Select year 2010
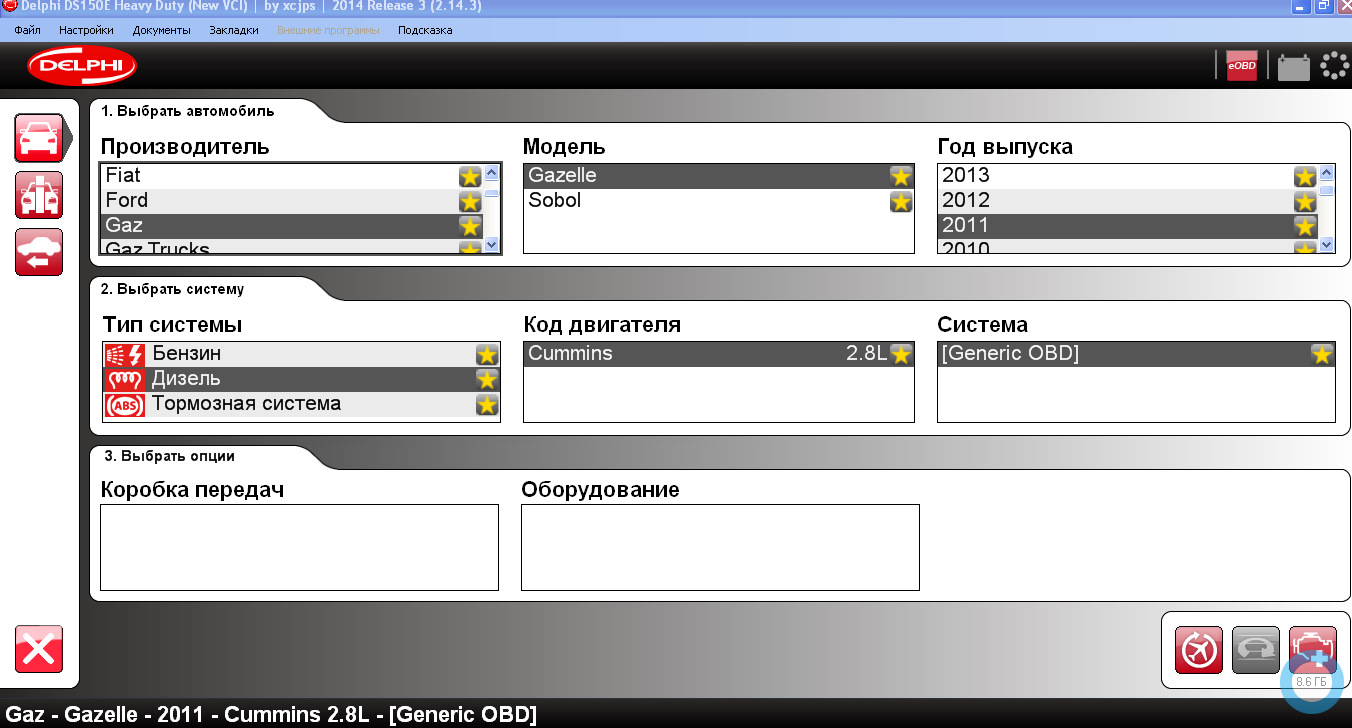This screenshot has width=1352, height=728. click(x=1128, y=247)
